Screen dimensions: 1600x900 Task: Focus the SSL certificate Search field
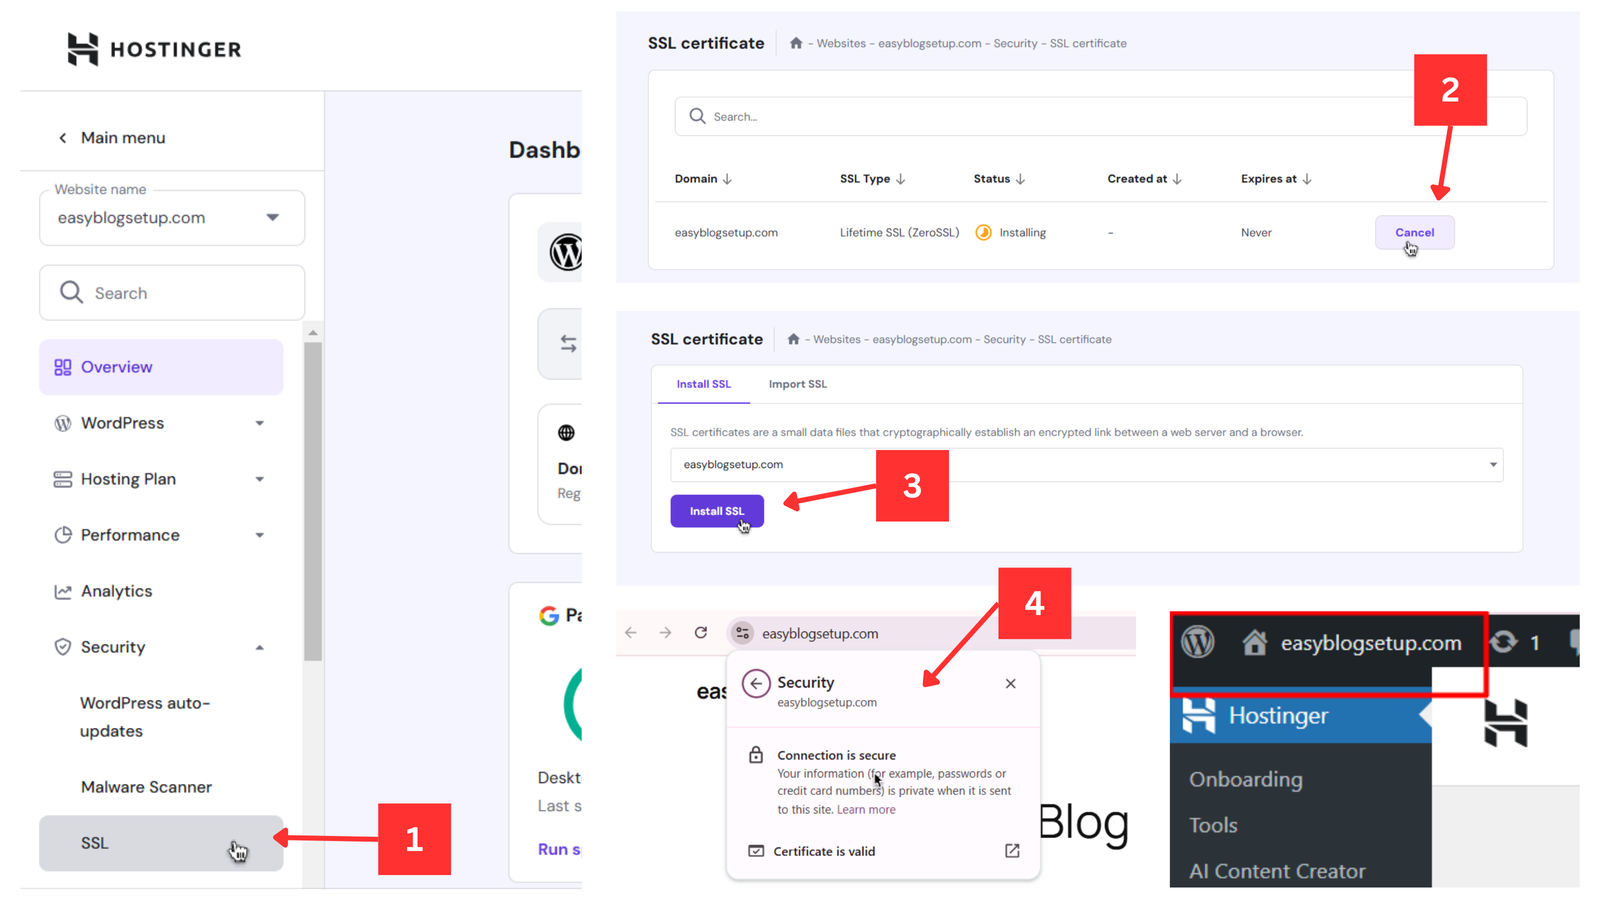click(1100, 117)
